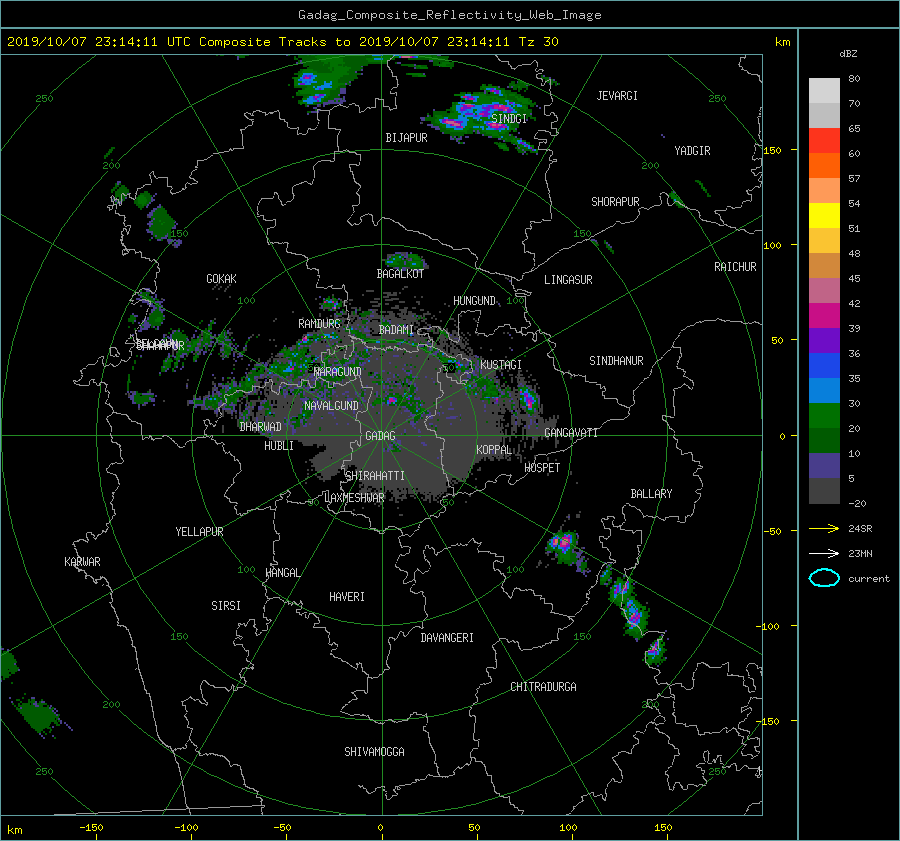Click the HOSPET city label

(542, 468)
